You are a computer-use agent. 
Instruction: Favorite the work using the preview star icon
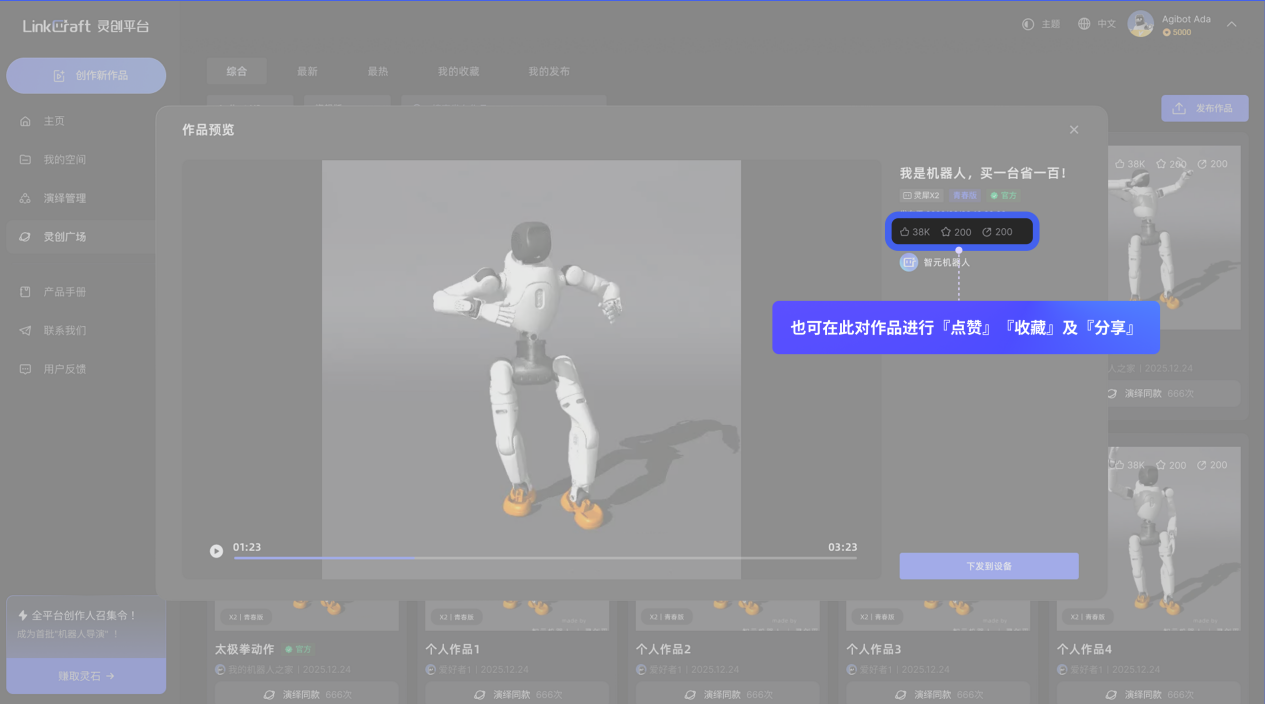click(x=956, y=232)
